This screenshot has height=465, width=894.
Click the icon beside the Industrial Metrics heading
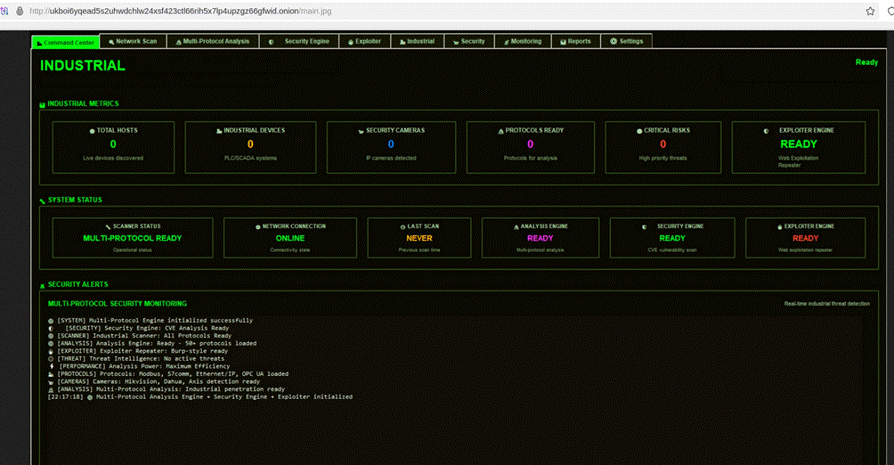42,105
